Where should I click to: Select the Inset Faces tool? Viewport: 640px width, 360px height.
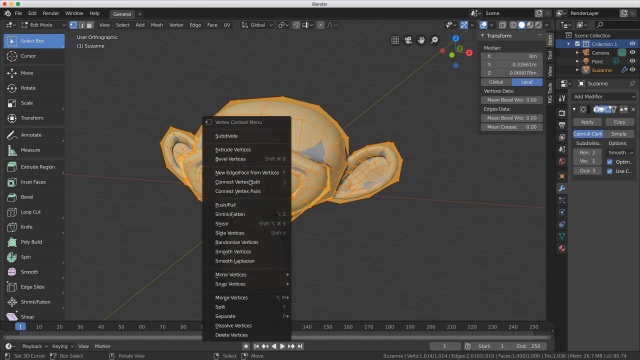(x=34, y=182)
